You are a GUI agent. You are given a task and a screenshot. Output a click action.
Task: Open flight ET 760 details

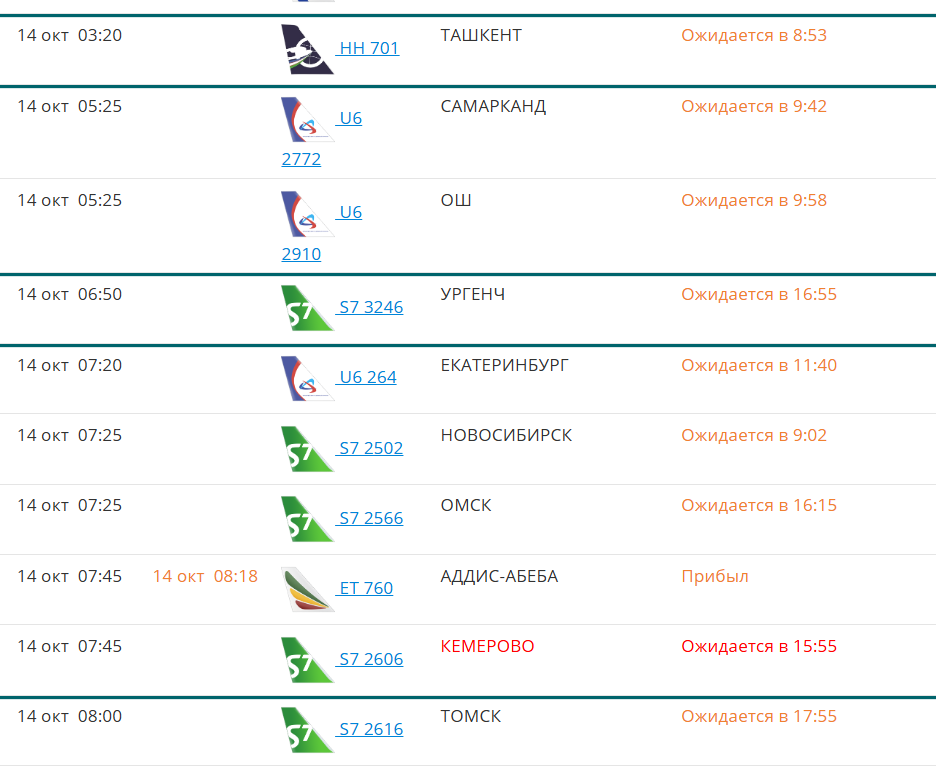[365, 588]
